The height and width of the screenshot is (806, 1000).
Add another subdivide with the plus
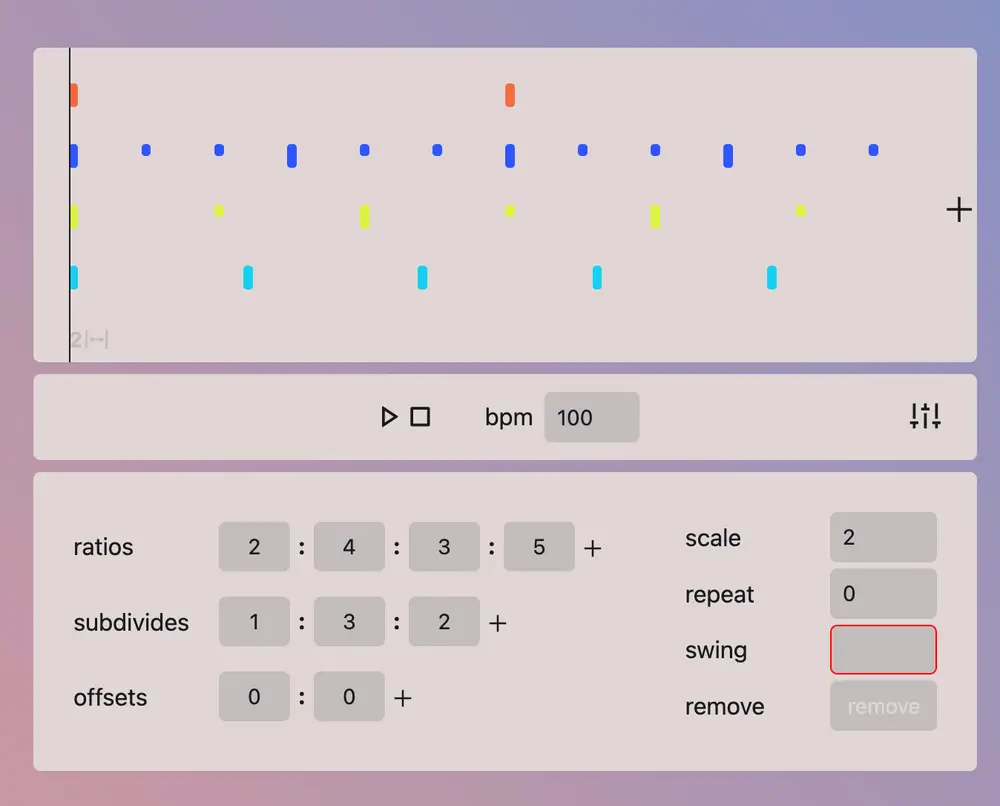pos(497,623)
